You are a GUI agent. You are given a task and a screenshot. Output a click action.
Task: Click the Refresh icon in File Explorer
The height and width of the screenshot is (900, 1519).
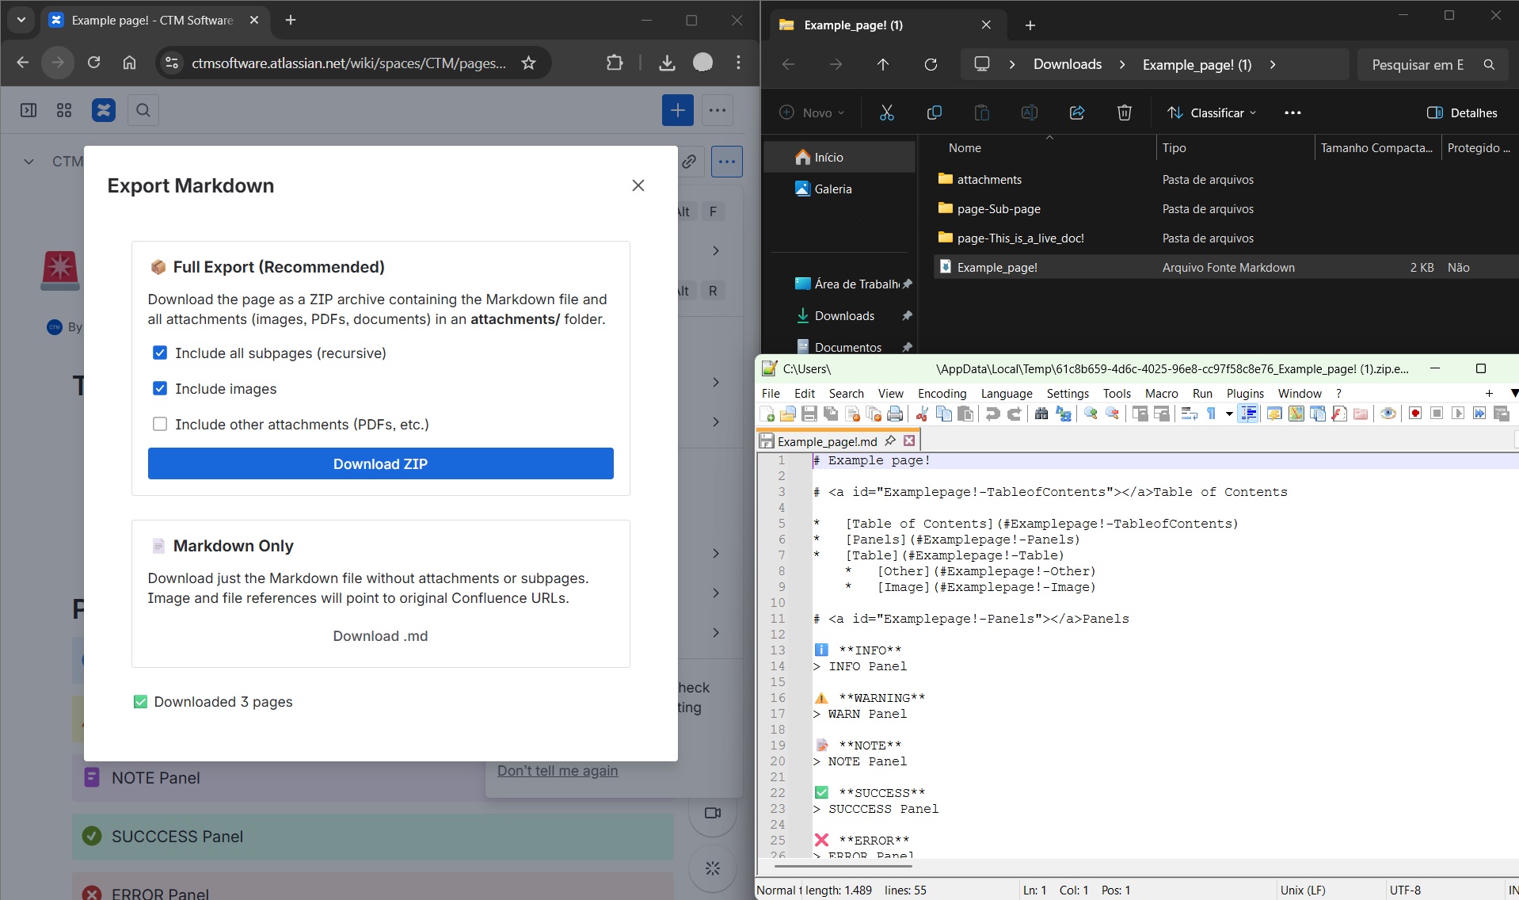(931, 64)
